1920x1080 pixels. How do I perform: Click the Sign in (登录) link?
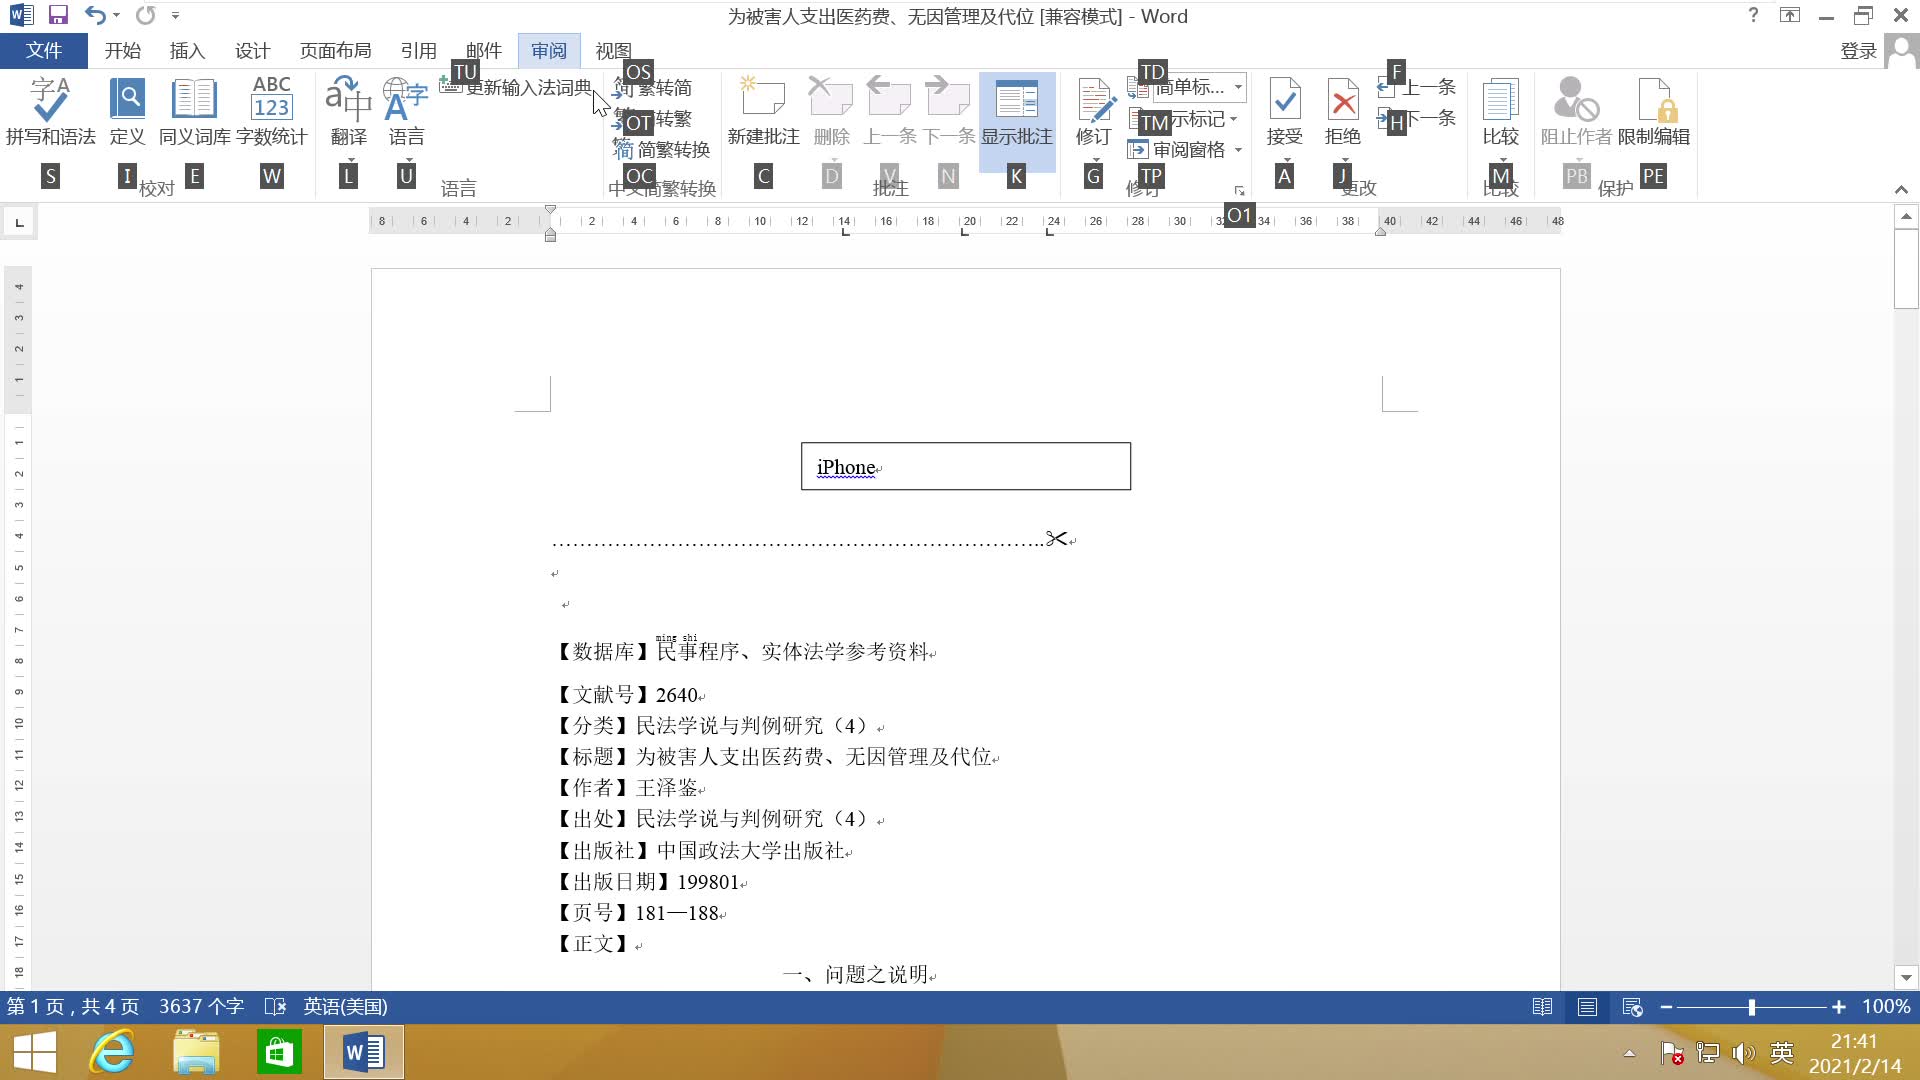click(1858, 50)
